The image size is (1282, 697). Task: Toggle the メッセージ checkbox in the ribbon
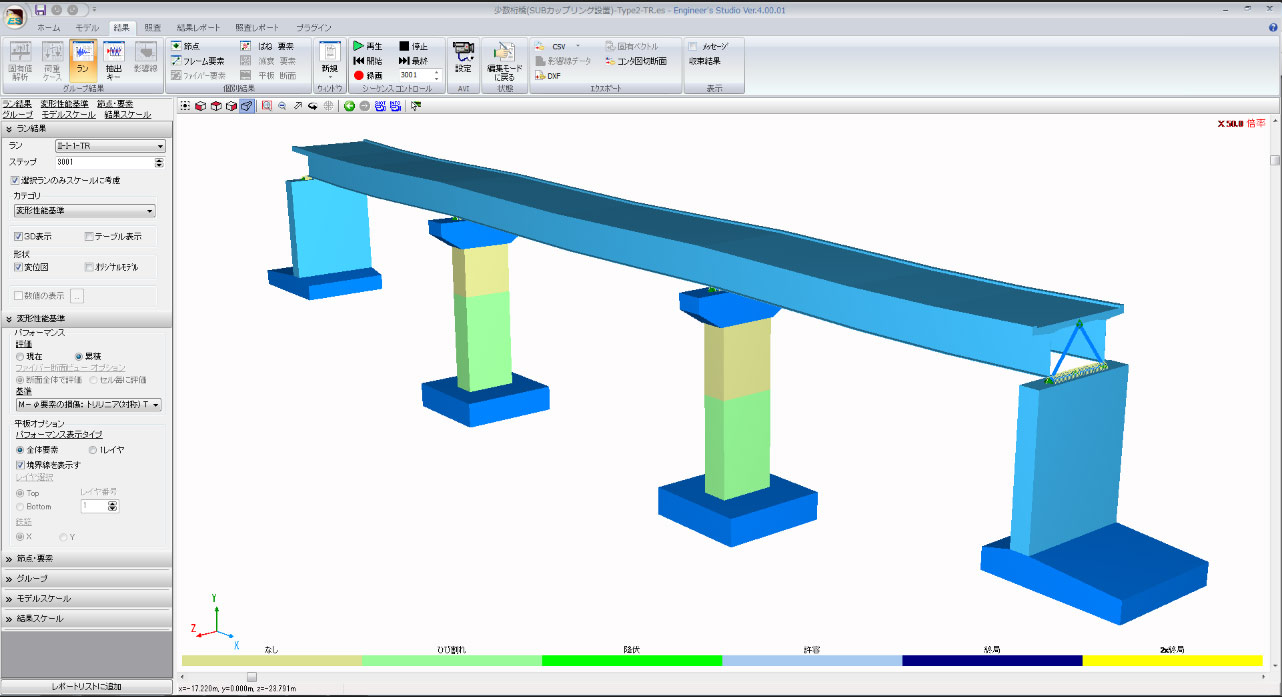pyautogui.click(x=693, y=47)
